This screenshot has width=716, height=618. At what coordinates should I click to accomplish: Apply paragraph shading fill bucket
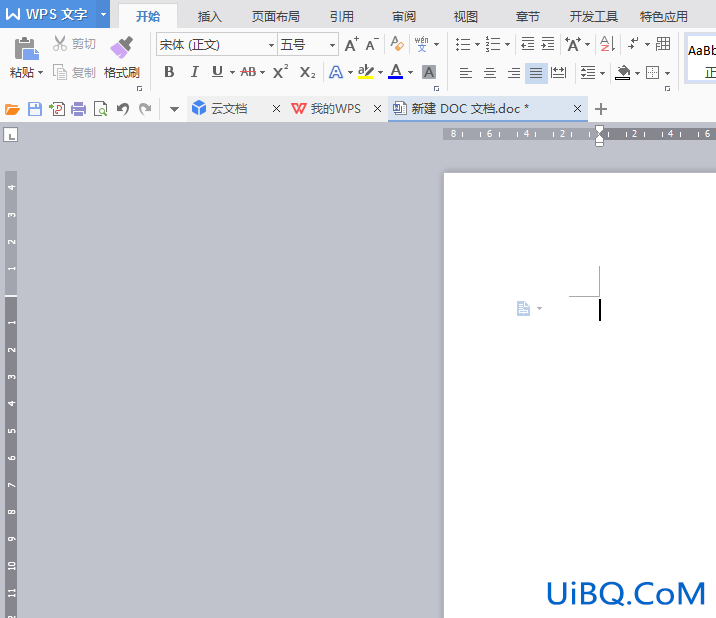click(622, 73)
